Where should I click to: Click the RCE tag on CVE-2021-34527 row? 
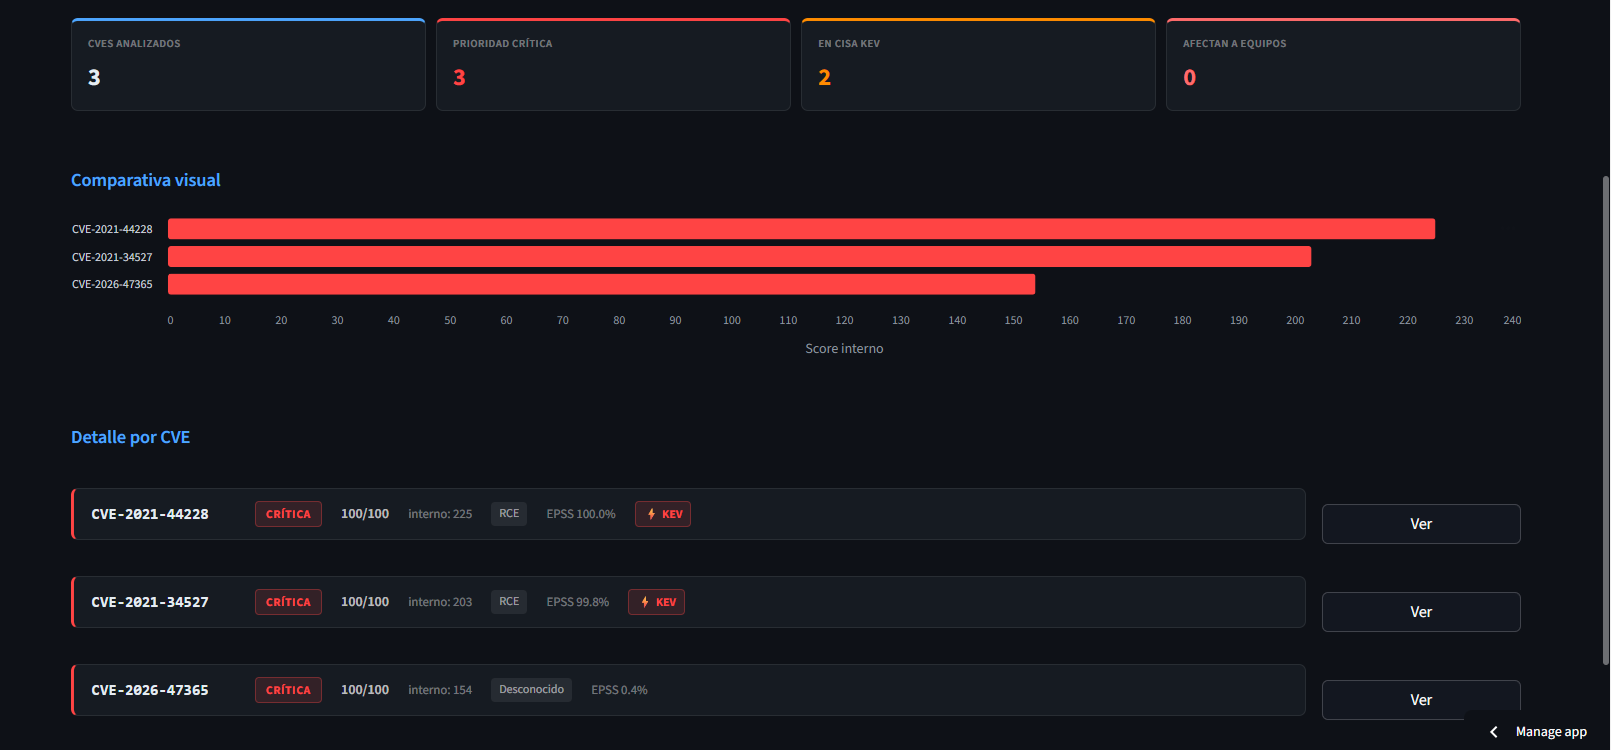pyautogui.click(x=509, y=602)
